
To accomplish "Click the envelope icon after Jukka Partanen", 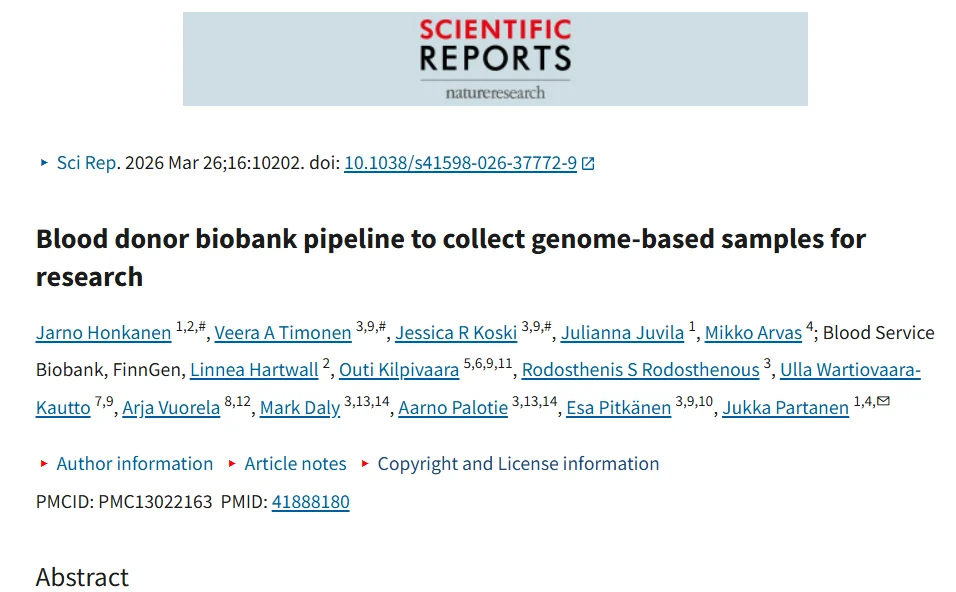I will (x=883, y=402).
